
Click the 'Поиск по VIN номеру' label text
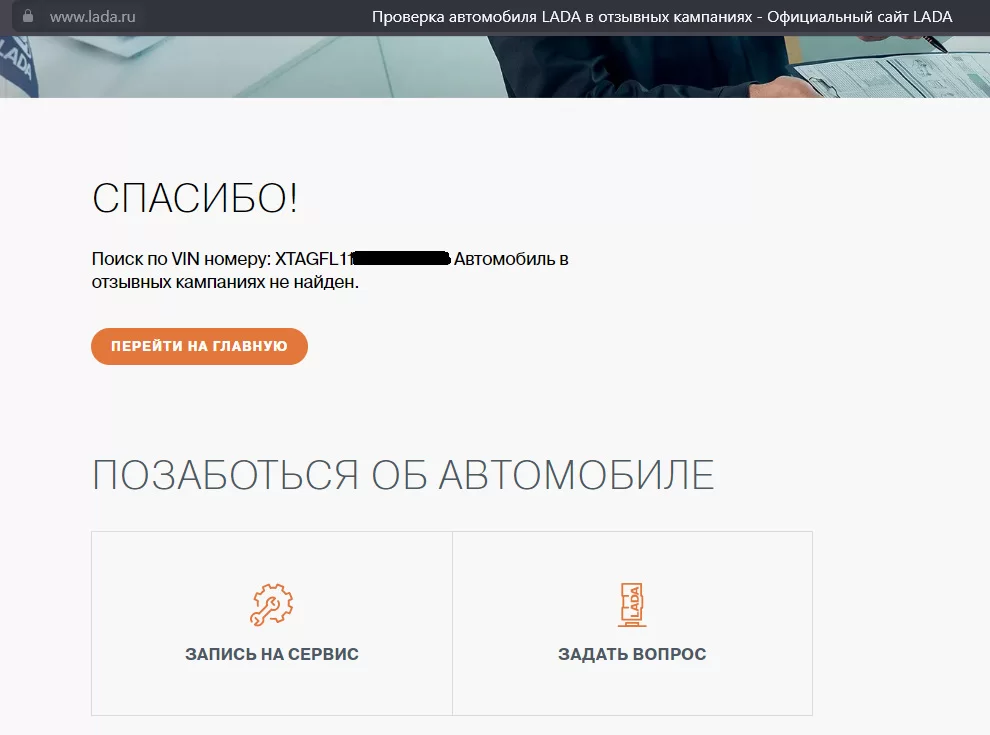[x=180, y=260]
